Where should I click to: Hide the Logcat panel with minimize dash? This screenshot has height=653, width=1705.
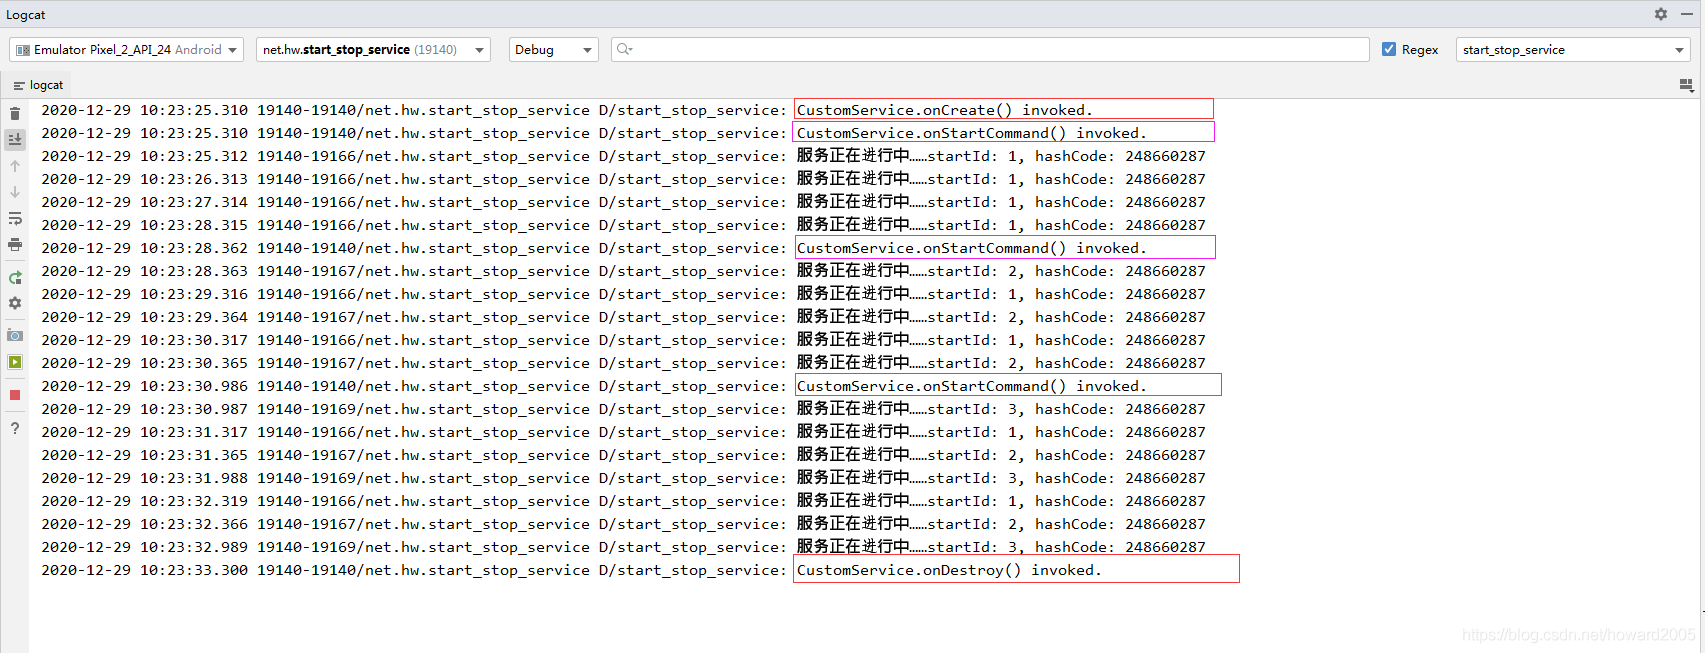point(1687,14)
